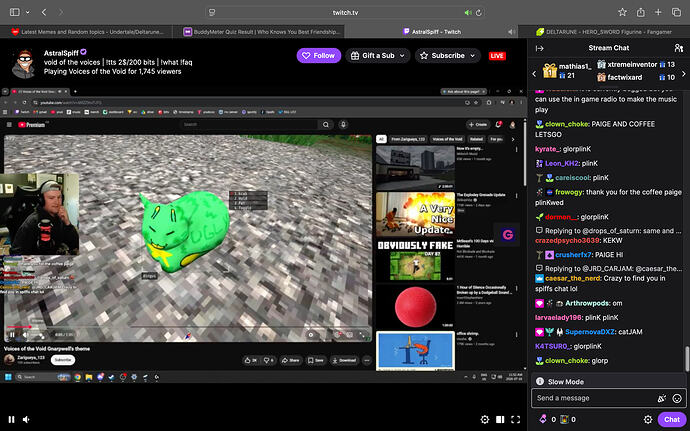Bookmark the page with the star icon
Viewport: 690px width, 431px height.
pyautogui.click(x=622, y=12)
